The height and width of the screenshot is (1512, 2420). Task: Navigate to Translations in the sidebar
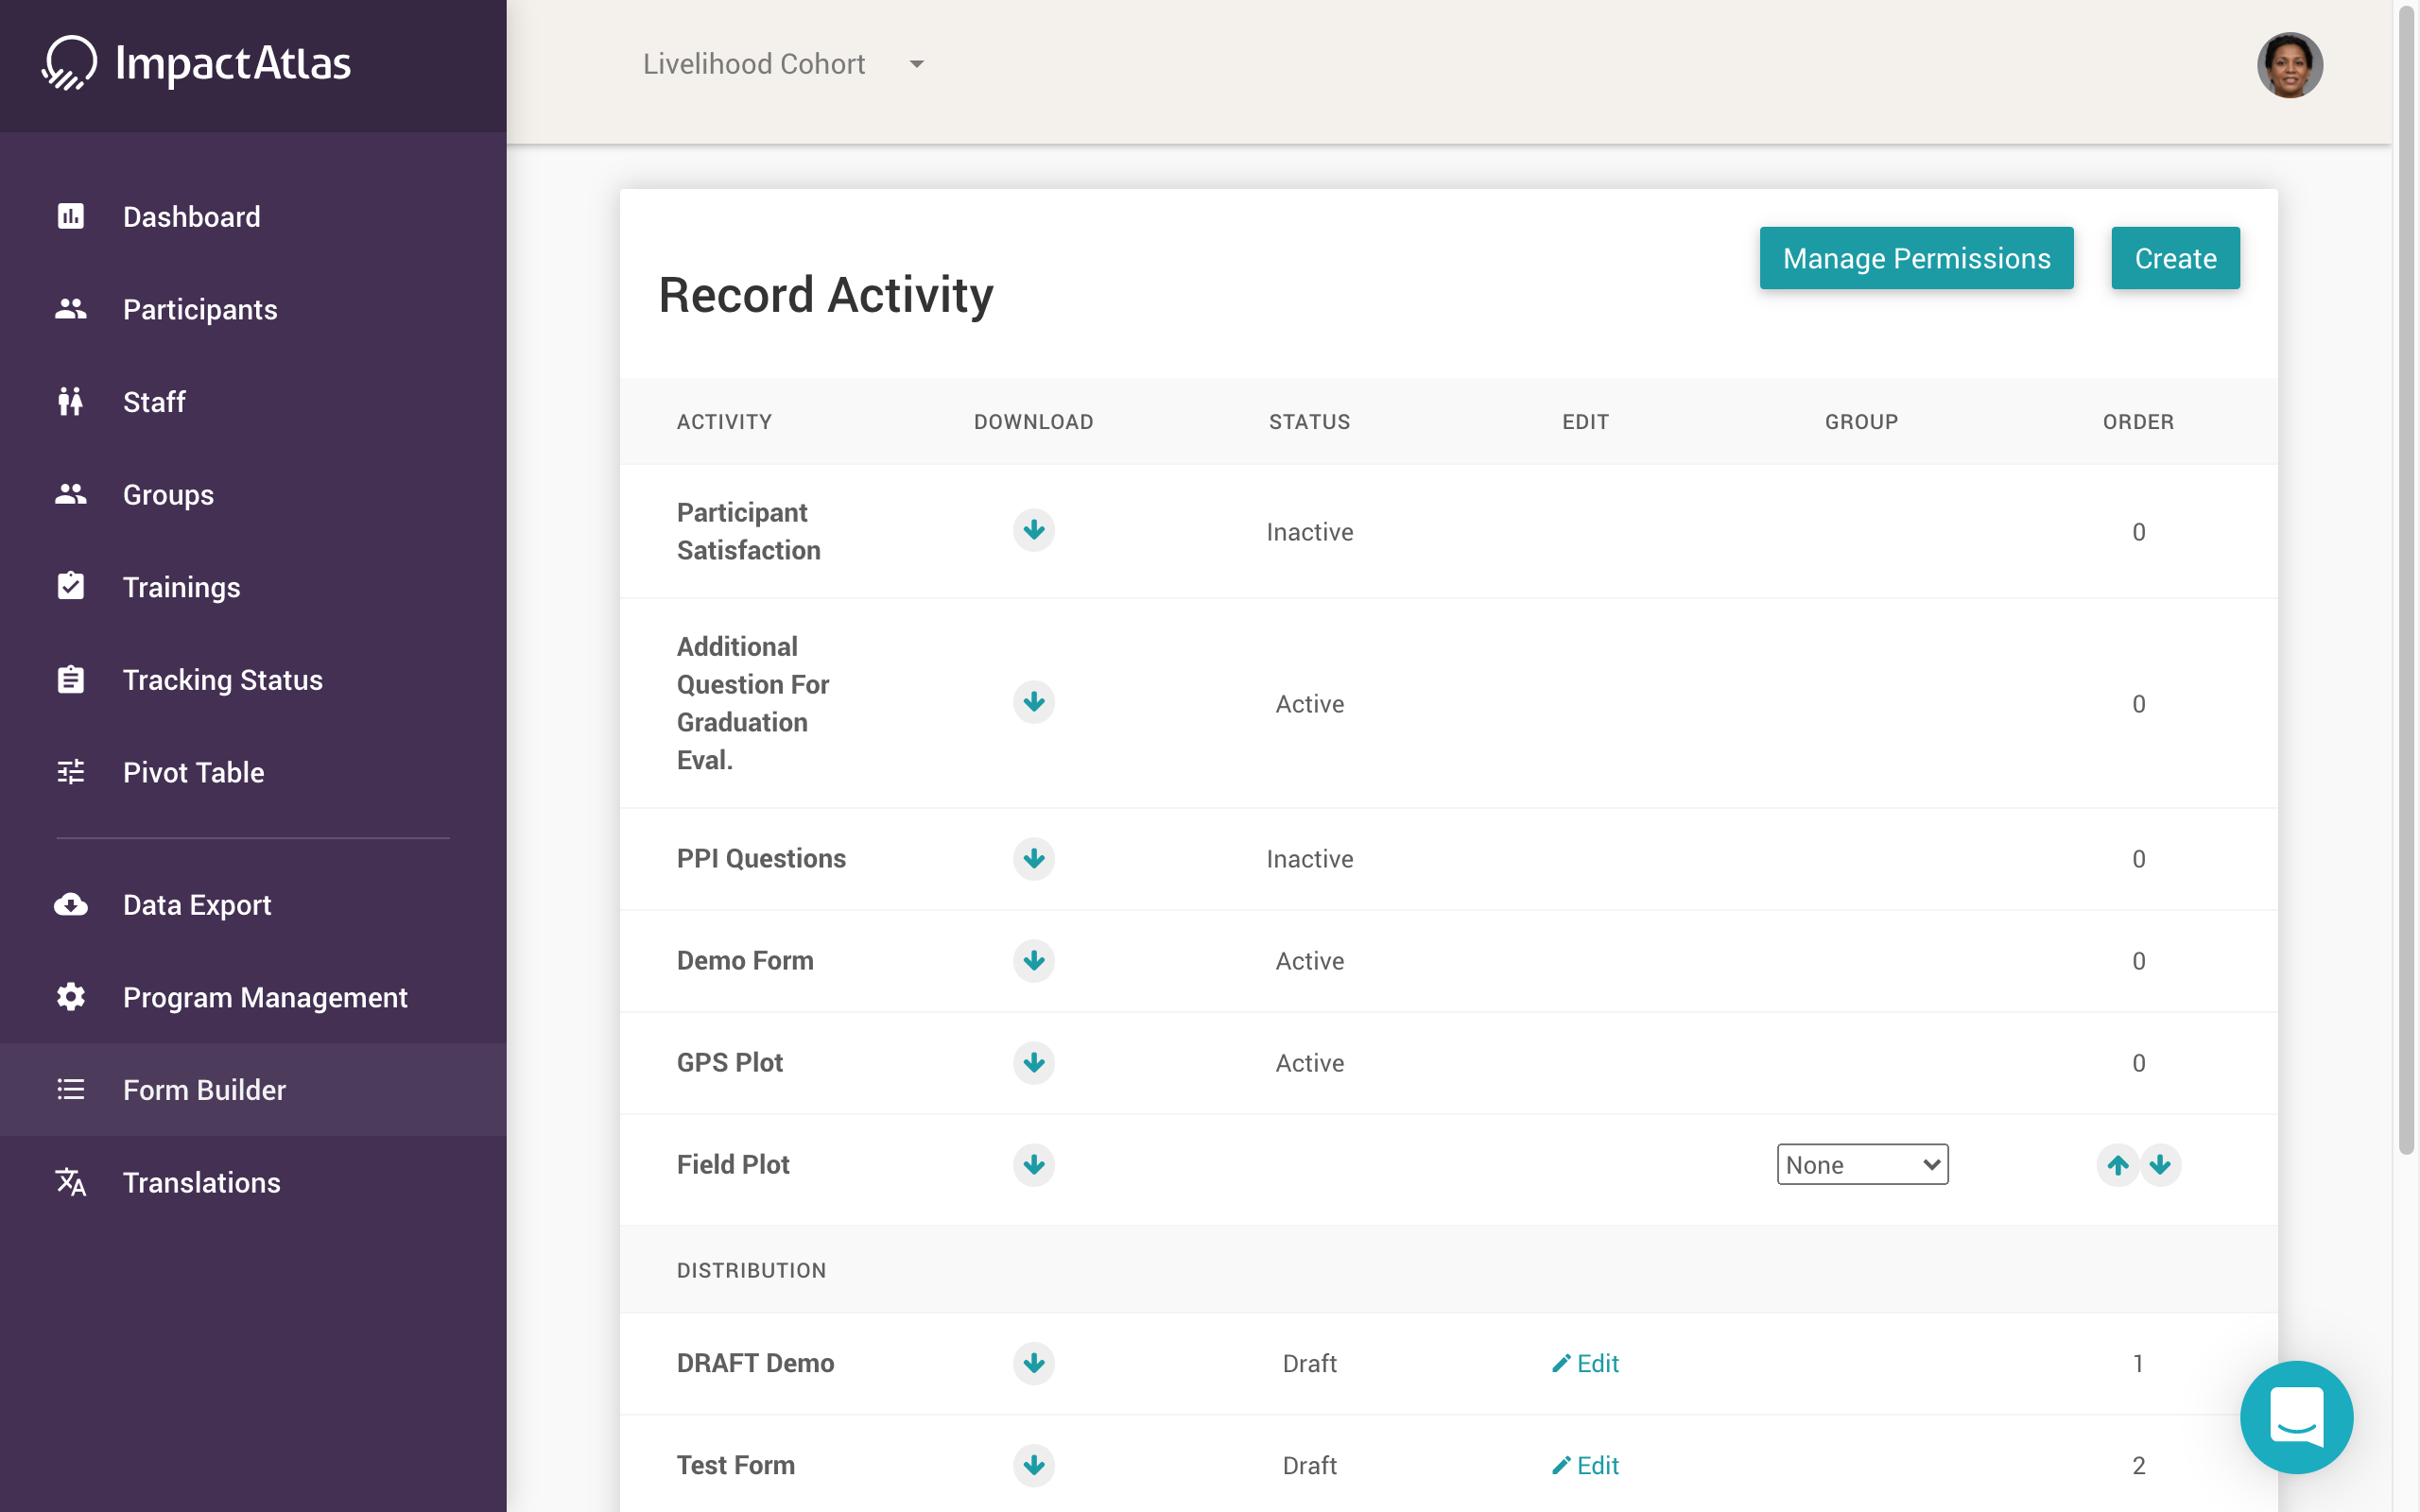201,1182
